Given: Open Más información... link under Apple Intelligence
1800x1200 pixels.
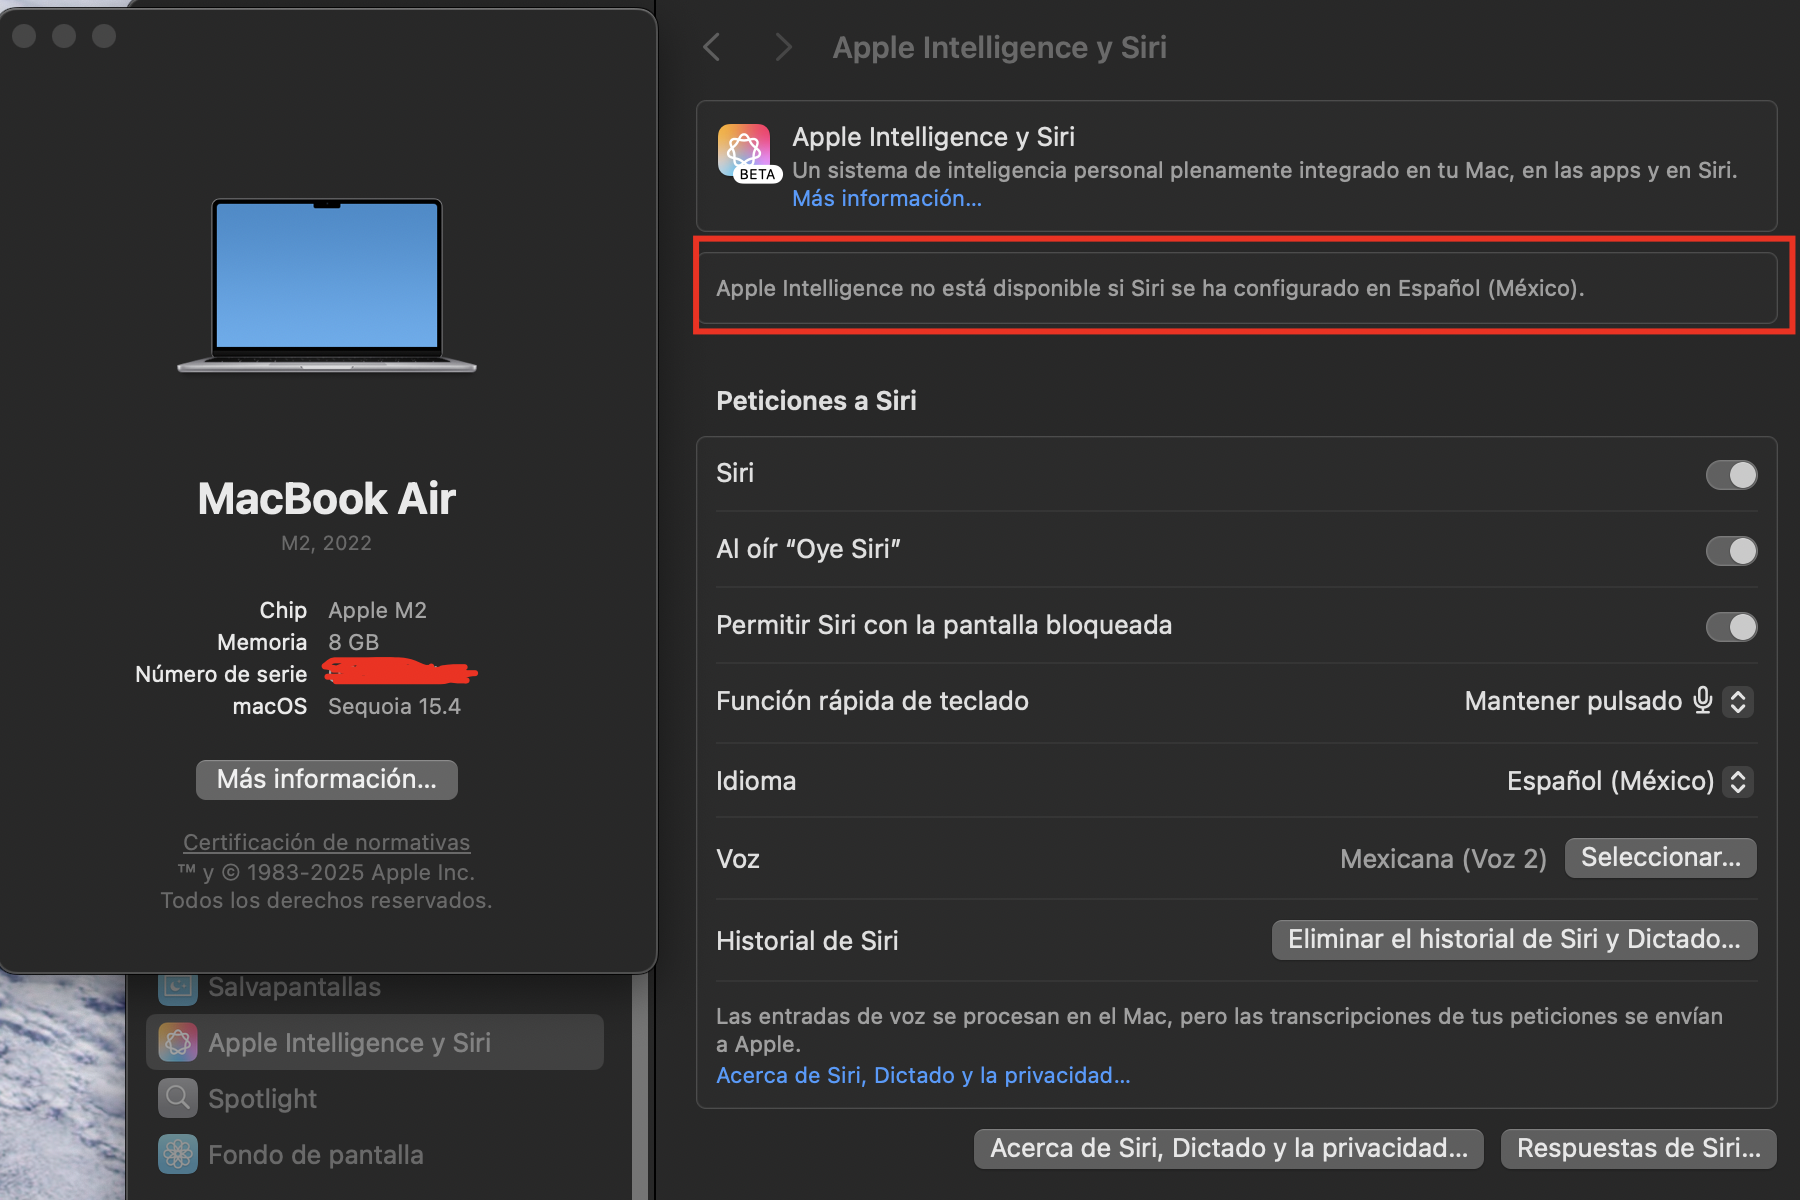Looking at the screenshot, I should click(887, 198).
